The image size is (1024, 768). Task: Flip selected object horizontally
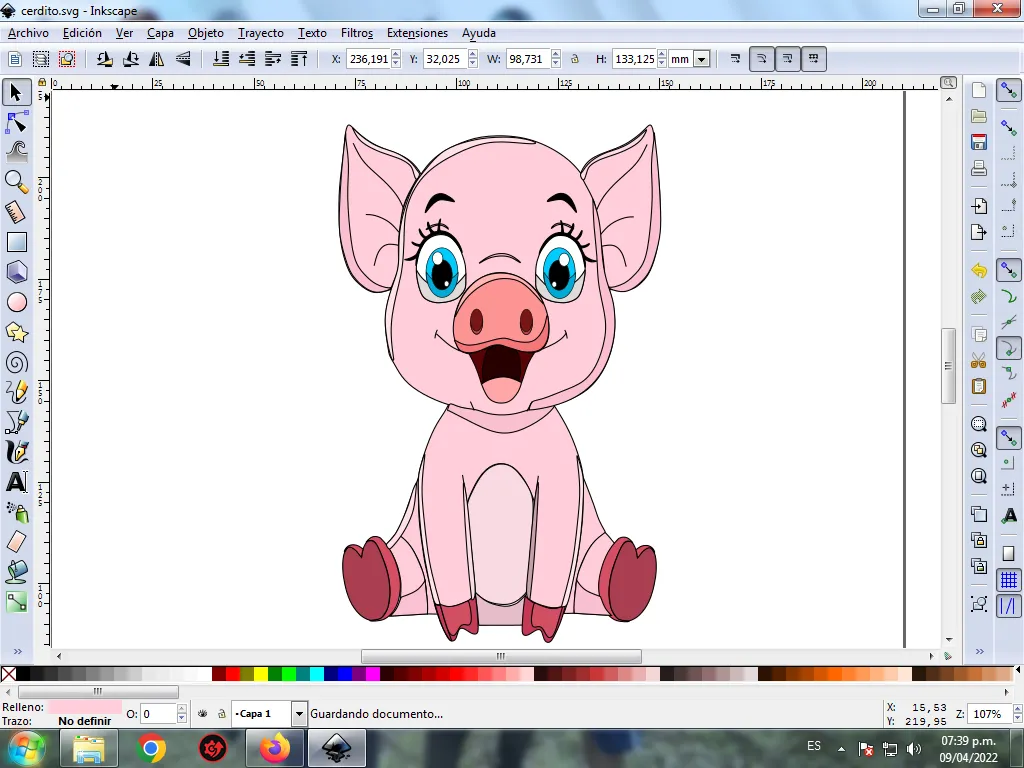[157, 59]
